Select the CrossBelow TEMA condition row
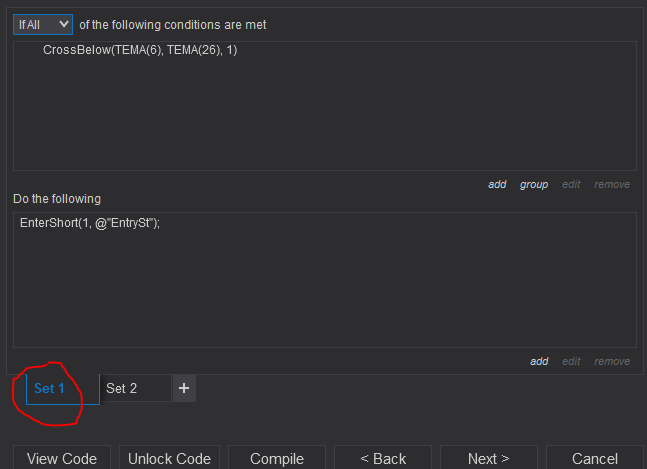The height and width of the screenshot is (469, 647). (x=140, y=49)
